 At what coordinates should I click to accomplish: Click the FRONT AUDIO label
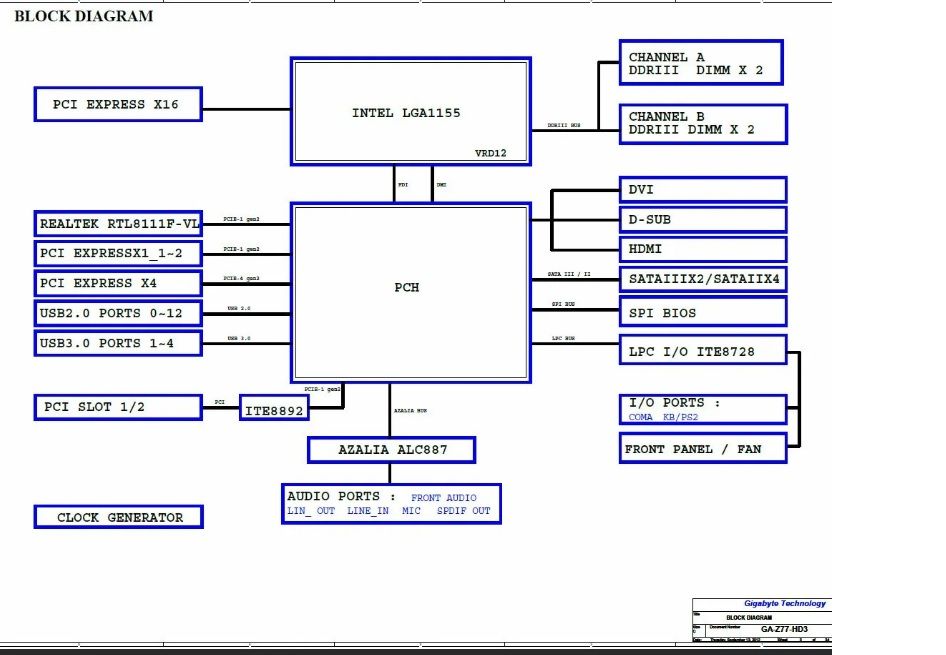point(444,498)
